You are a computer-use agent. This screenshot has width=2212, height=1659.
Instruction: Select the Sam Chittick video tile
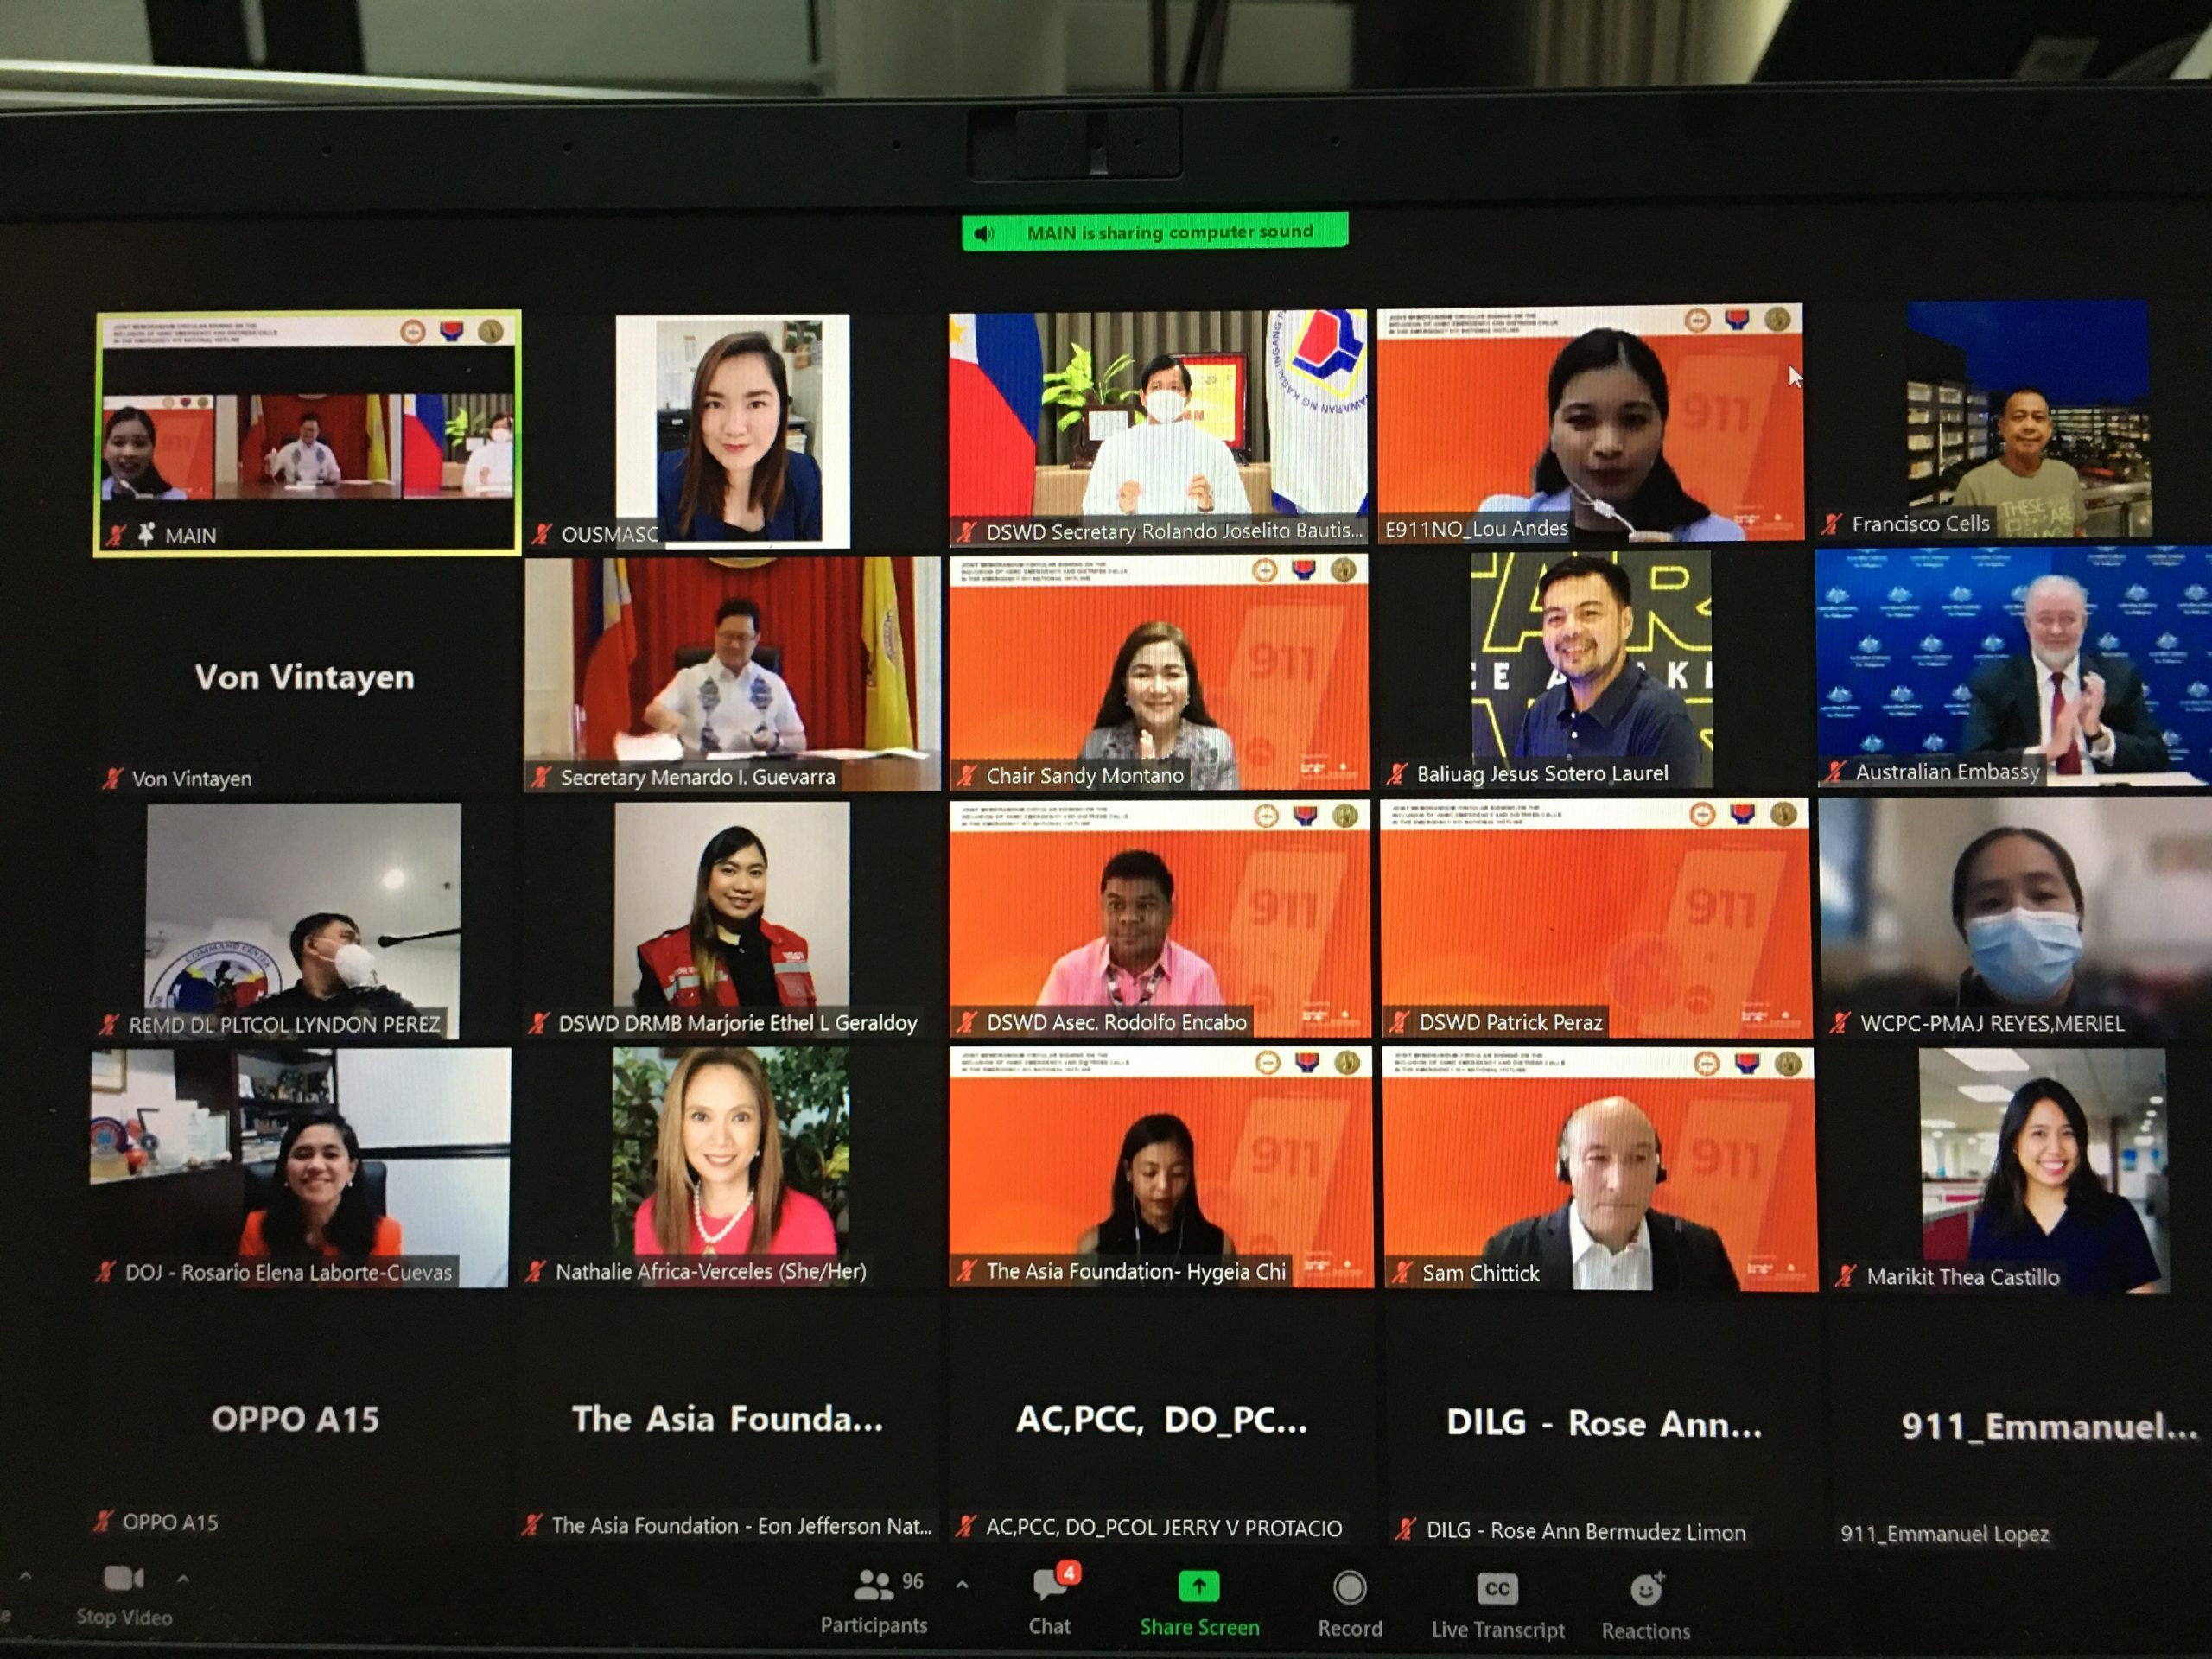(1599, 1169)
